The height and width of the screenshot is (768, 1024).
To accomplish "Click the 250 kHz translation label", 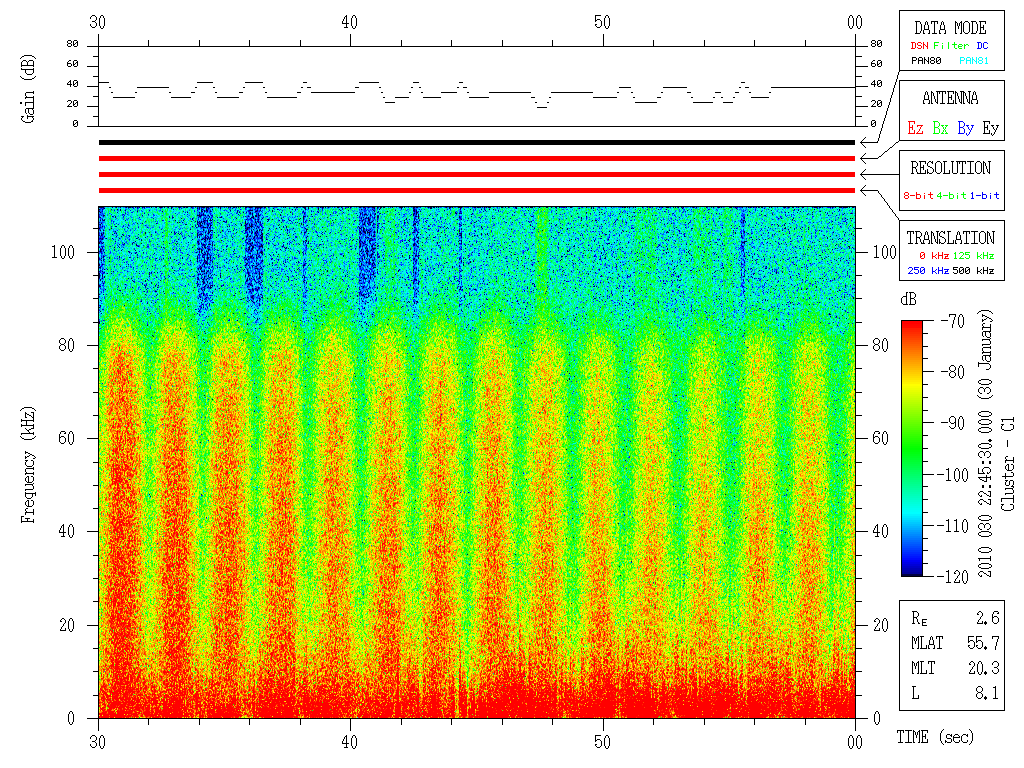I will point(928,270).
